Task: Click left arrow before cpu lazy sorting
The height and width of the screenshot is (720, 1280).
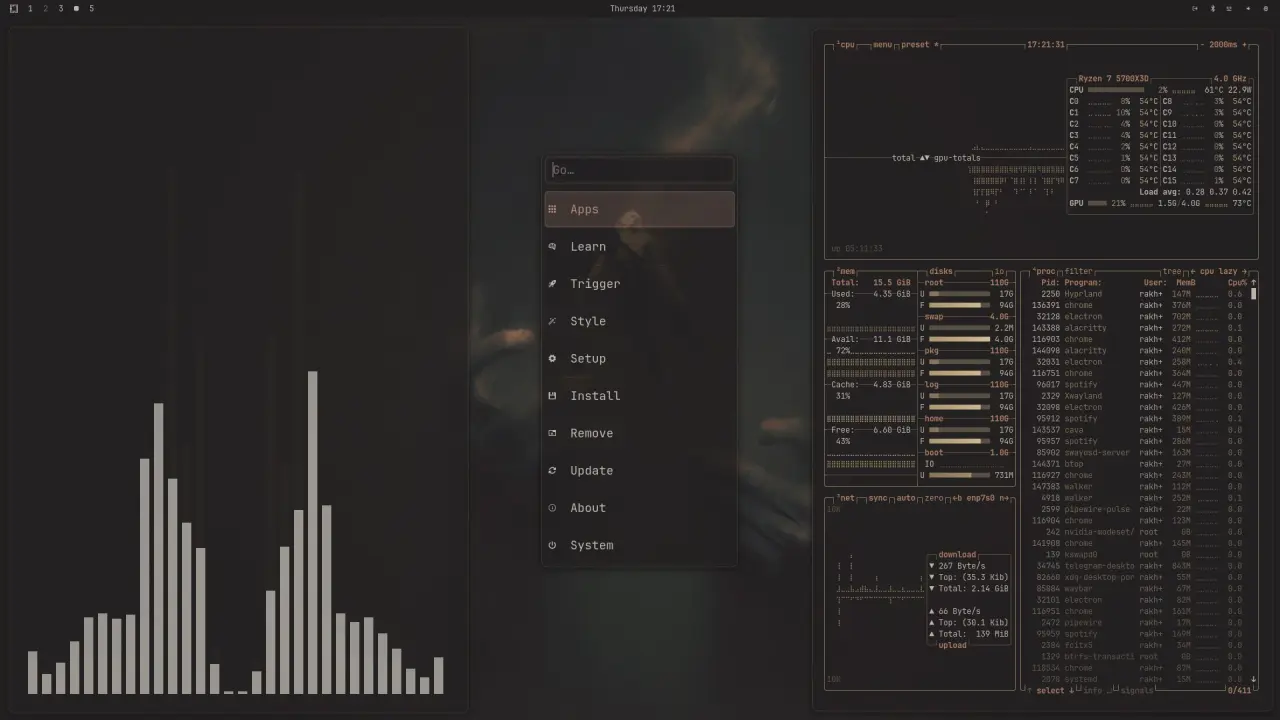Action: (x=1192, y=271)
